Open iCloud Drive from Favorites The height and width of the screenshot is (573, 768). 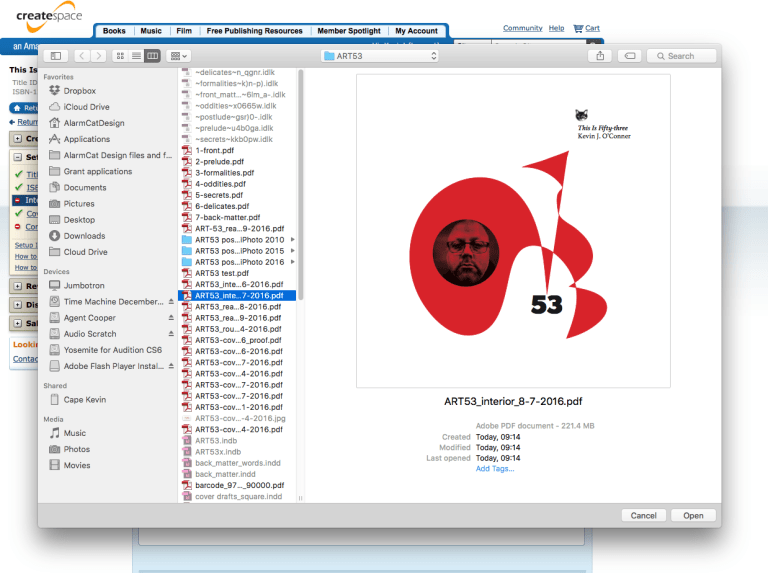(86, 107)
